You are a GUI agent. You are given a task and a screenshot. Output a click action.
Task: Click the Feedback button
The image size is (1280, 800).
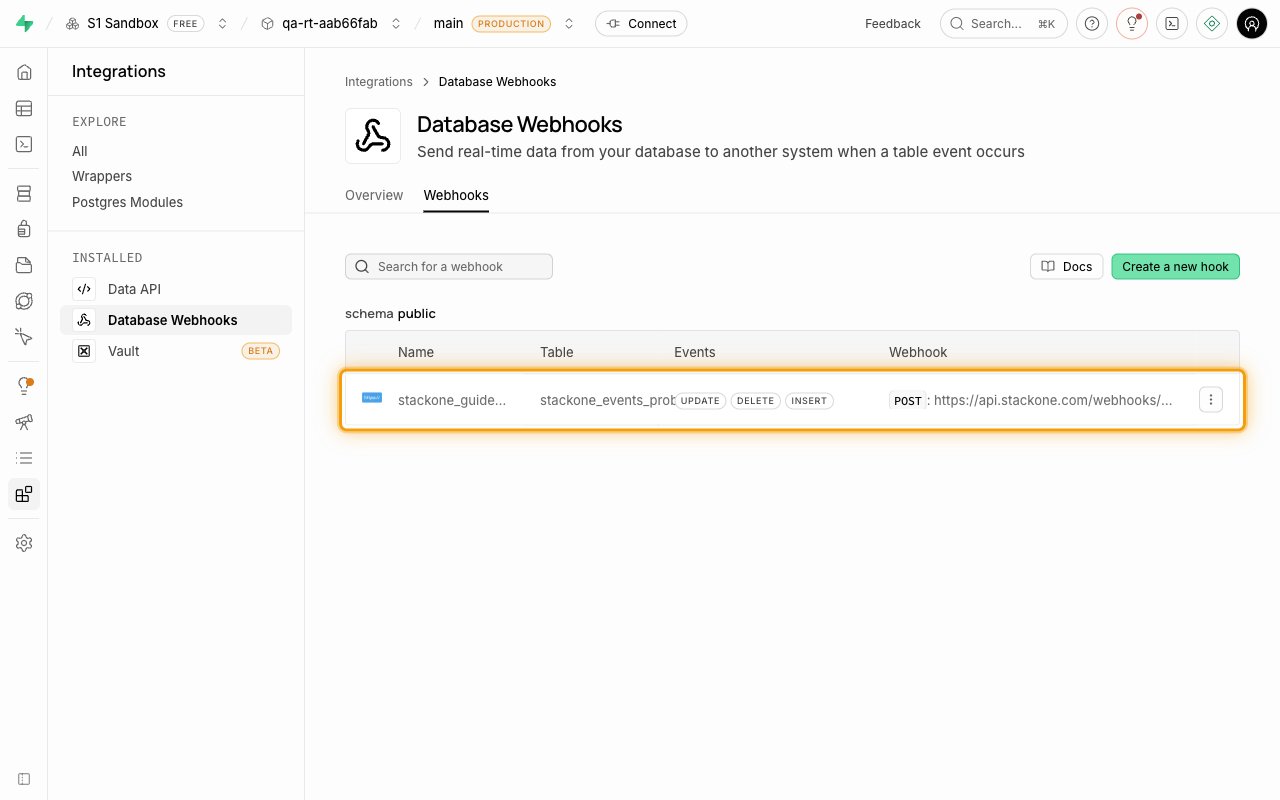point(893,24)
